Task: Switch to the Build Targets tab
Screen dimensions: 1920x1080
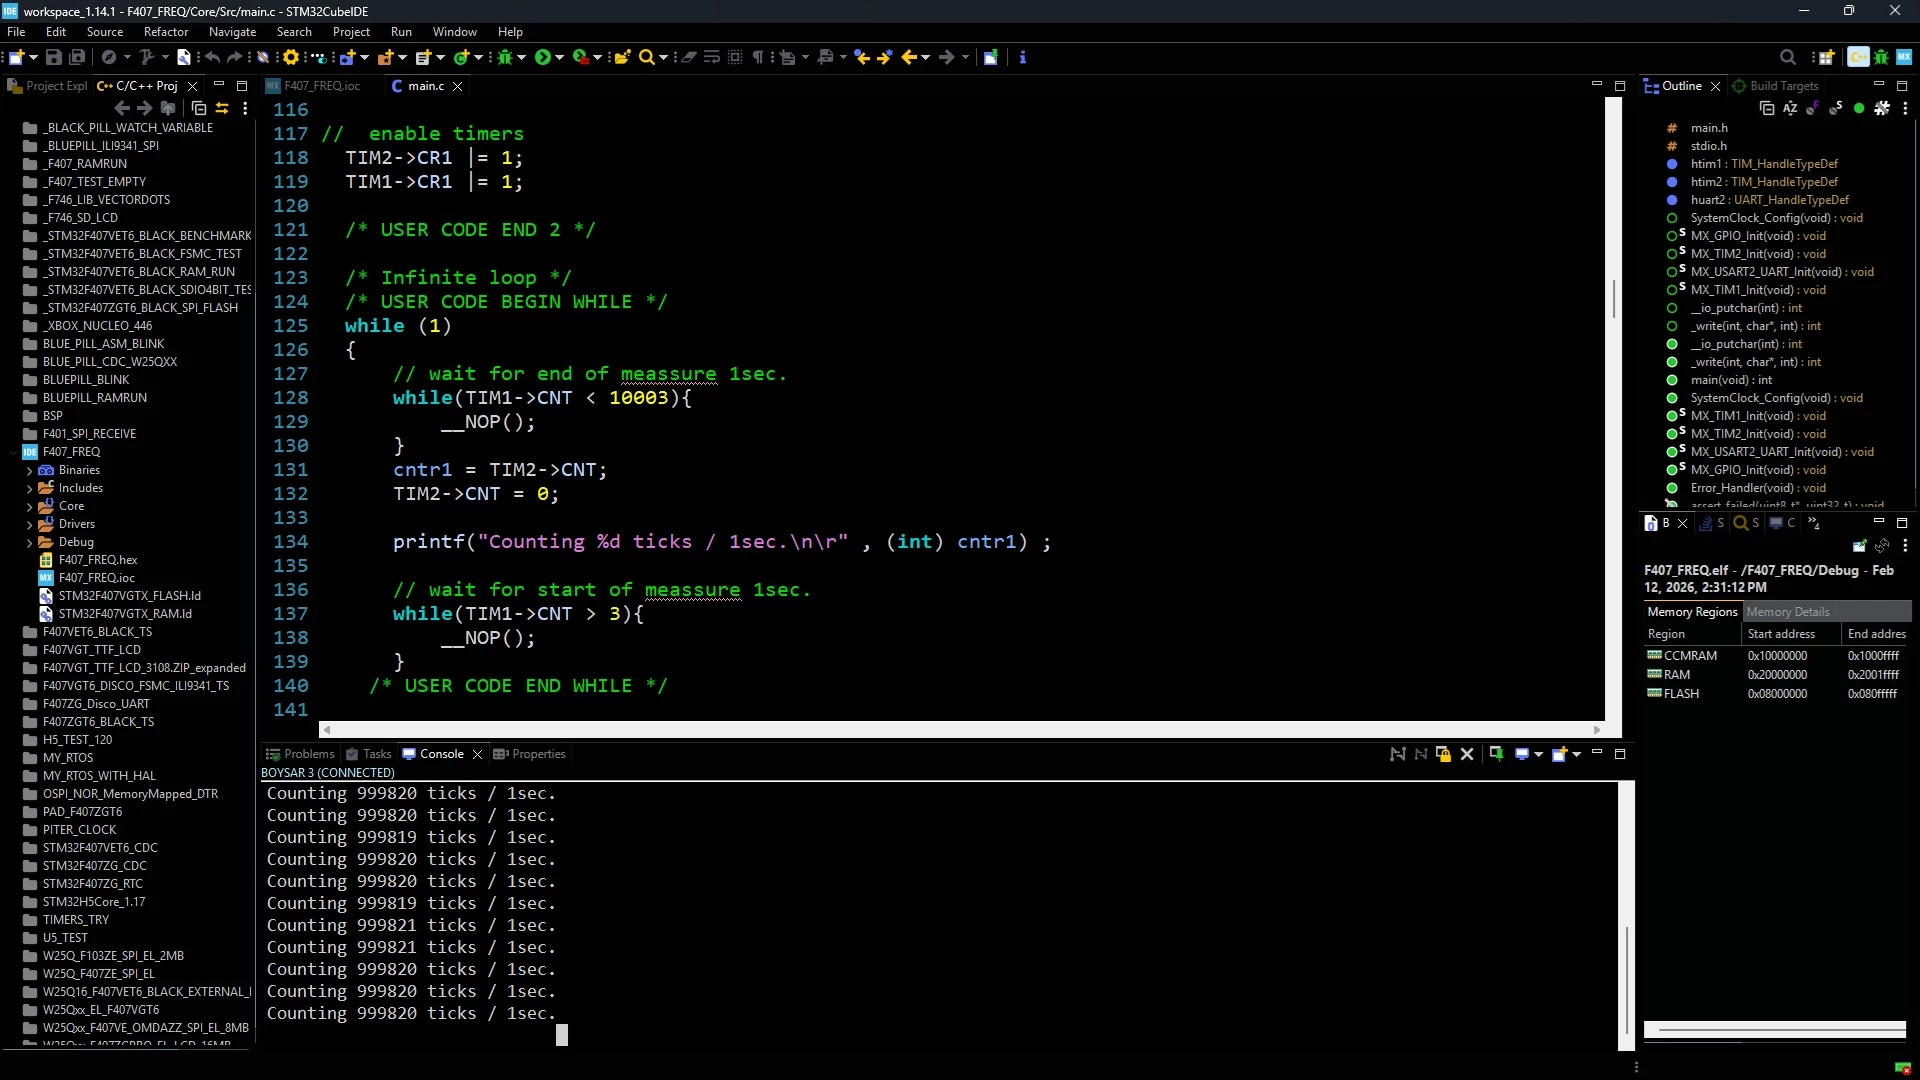Action: pos(1775,86)
